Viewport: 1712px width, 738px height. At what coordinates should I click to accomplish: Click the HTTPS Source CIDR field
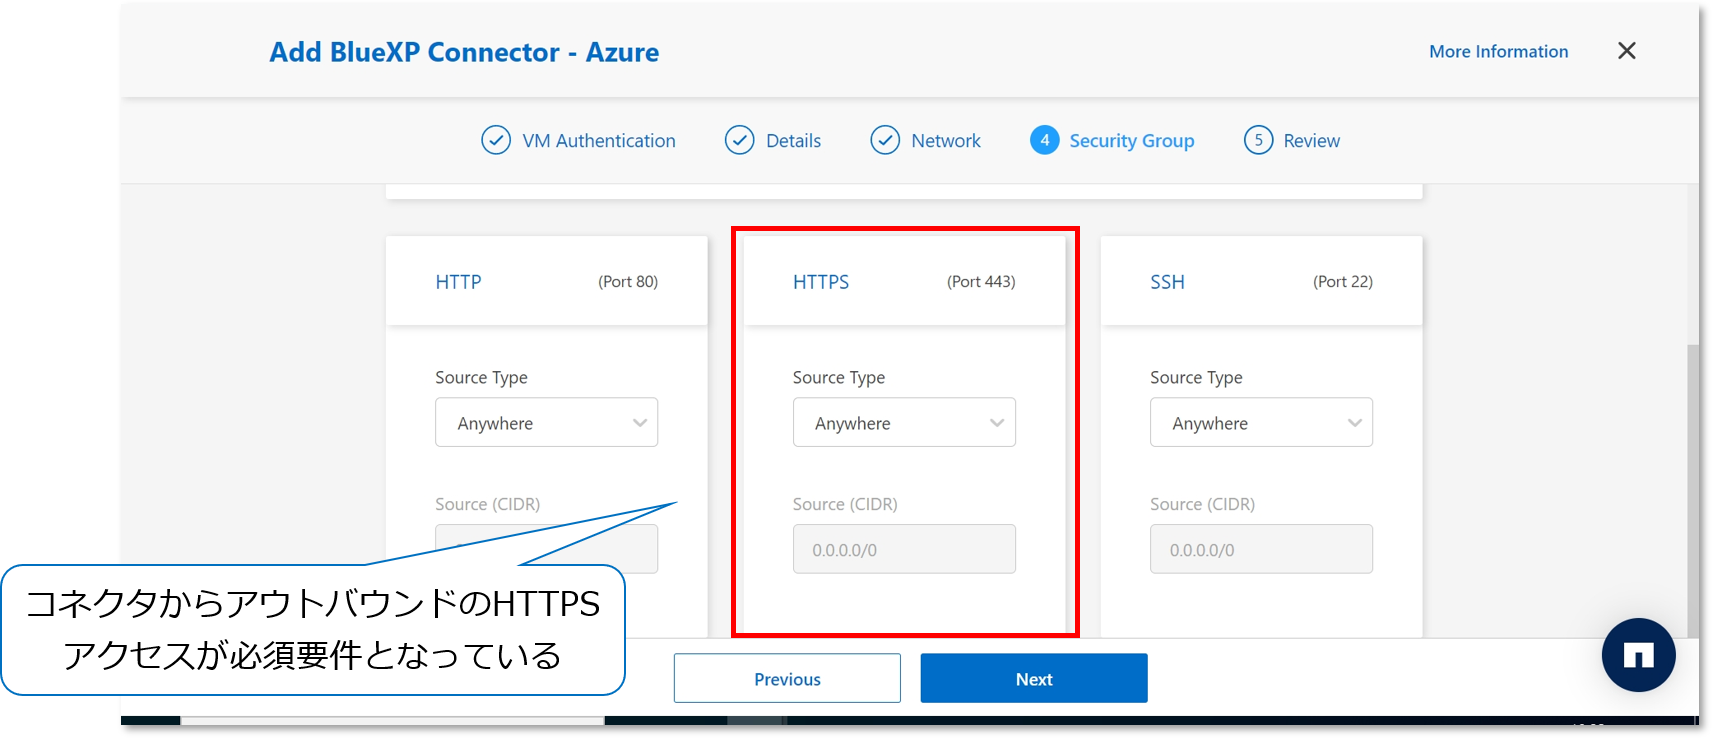click(904, 549)
